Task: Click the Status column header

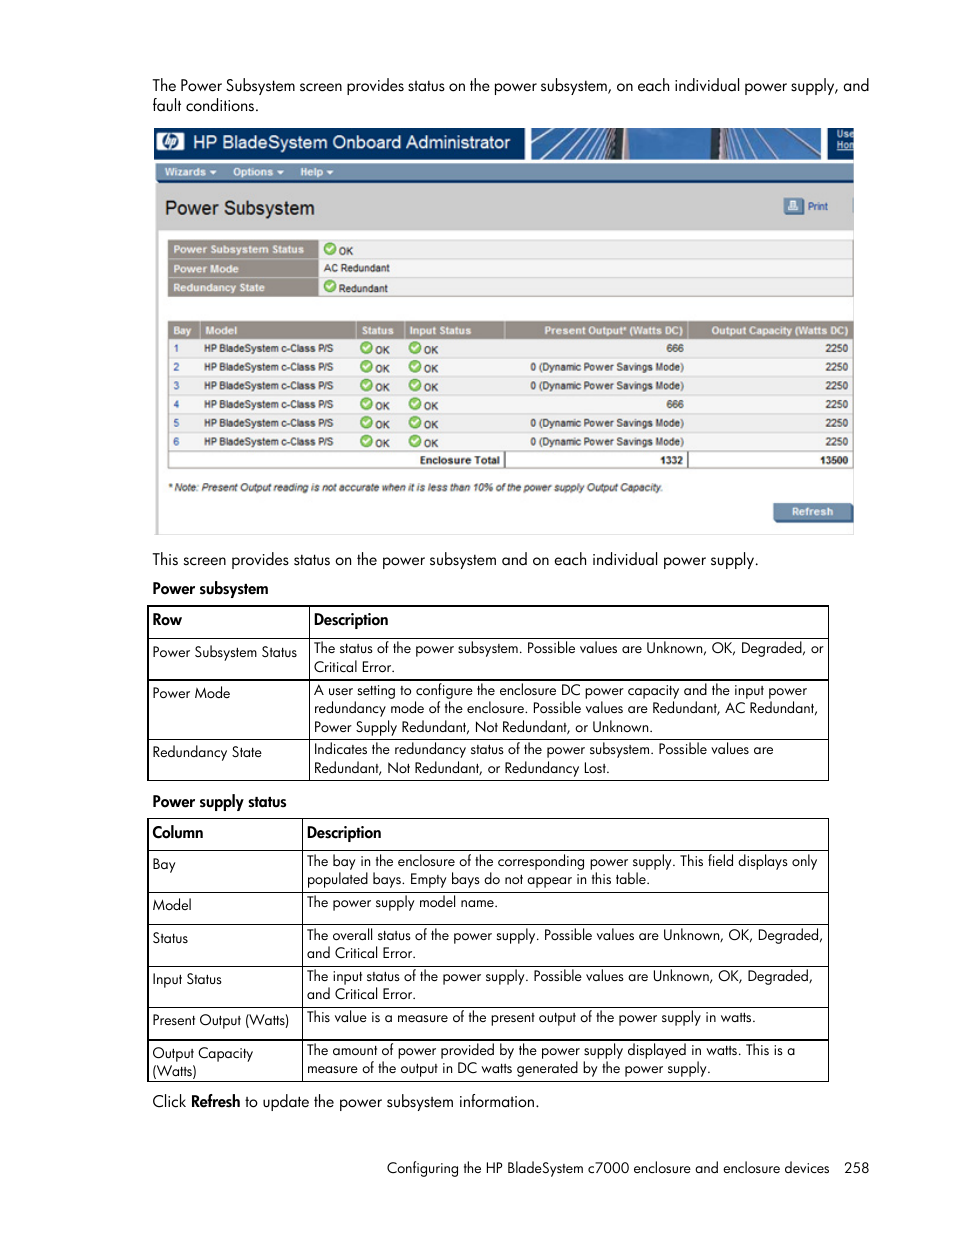Action: [x=380, y=330]
